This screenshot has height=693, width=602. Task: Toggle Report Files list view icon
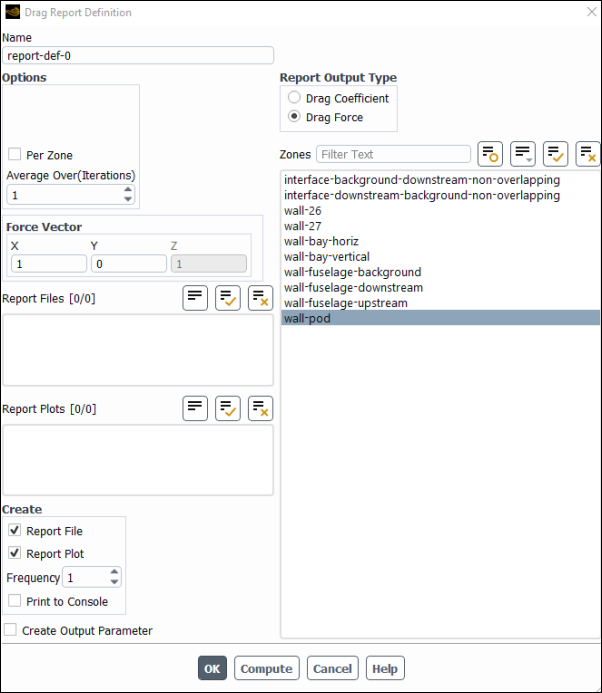point(195,298)
